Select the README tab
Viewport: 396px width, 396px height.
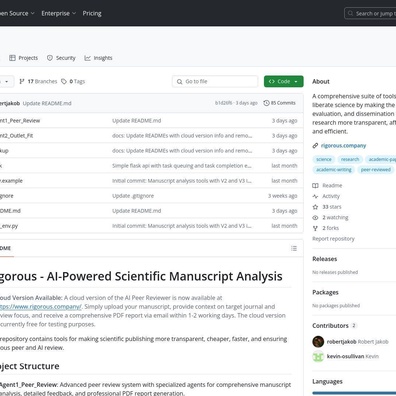pyautogui.click(x=6, y=248)
